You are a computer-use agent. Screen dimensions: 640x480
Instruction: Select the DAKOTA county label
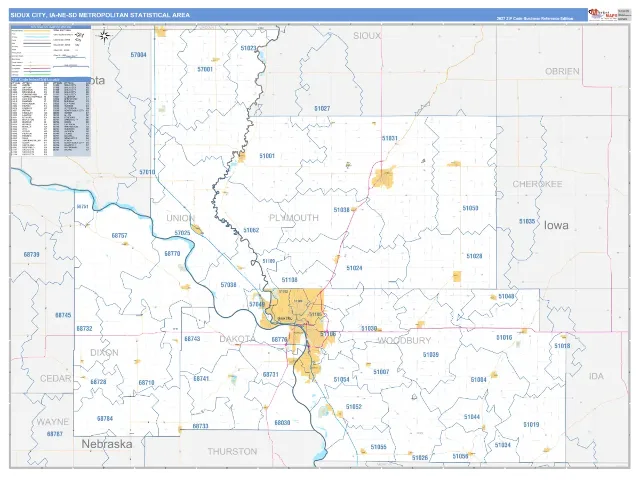238,339
